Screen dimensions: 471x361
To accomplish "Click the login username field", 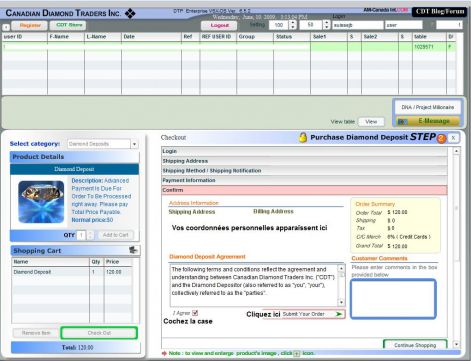I will [x=358, y=25].
